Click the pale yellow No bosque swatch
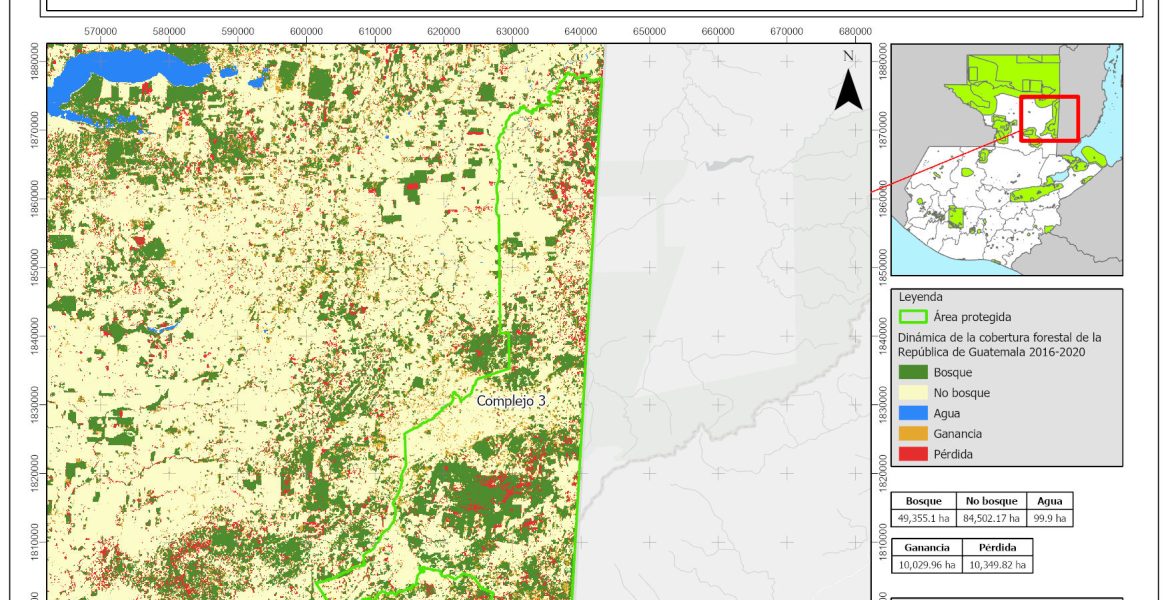 tap(911, 393)
